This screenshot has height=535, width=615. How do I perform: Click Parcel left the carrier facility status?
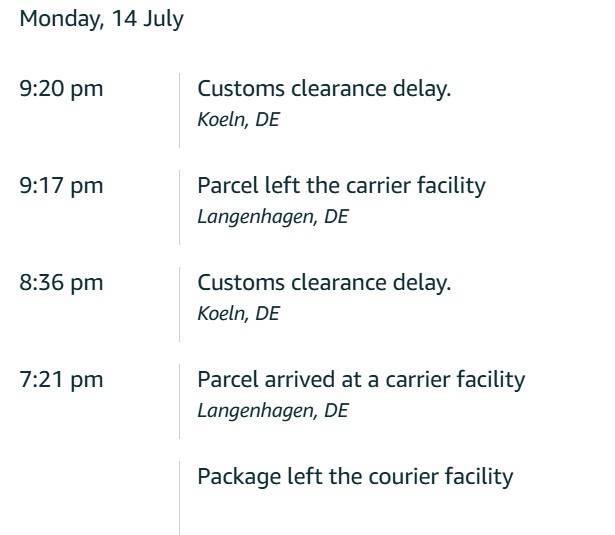pyautogui.click(x=342, y=186)
